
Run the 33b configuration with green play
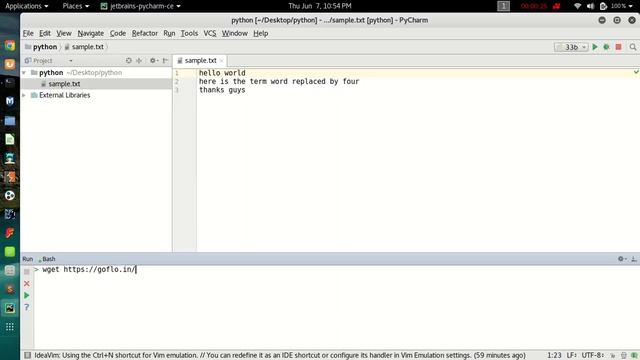[595, 47]
